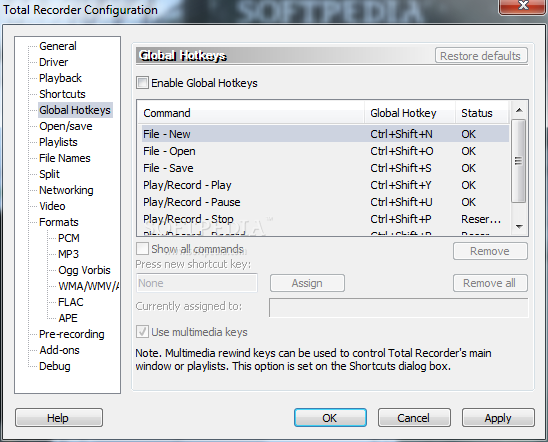Confirm settings with the OK button

(x=330, y=418)
